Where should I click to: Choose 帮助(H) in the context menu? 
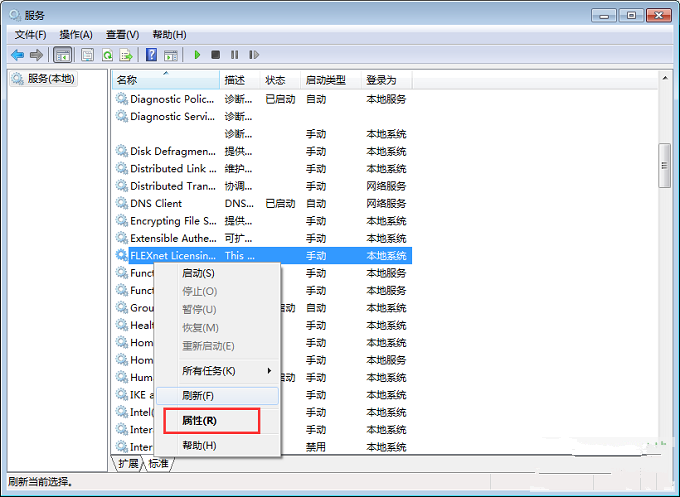217,445
